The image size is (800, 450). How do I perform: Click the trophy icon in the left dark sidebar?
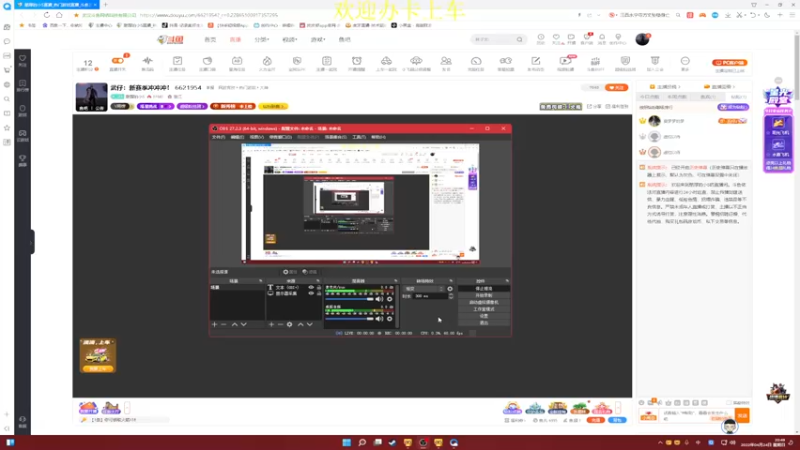(22, 159)
